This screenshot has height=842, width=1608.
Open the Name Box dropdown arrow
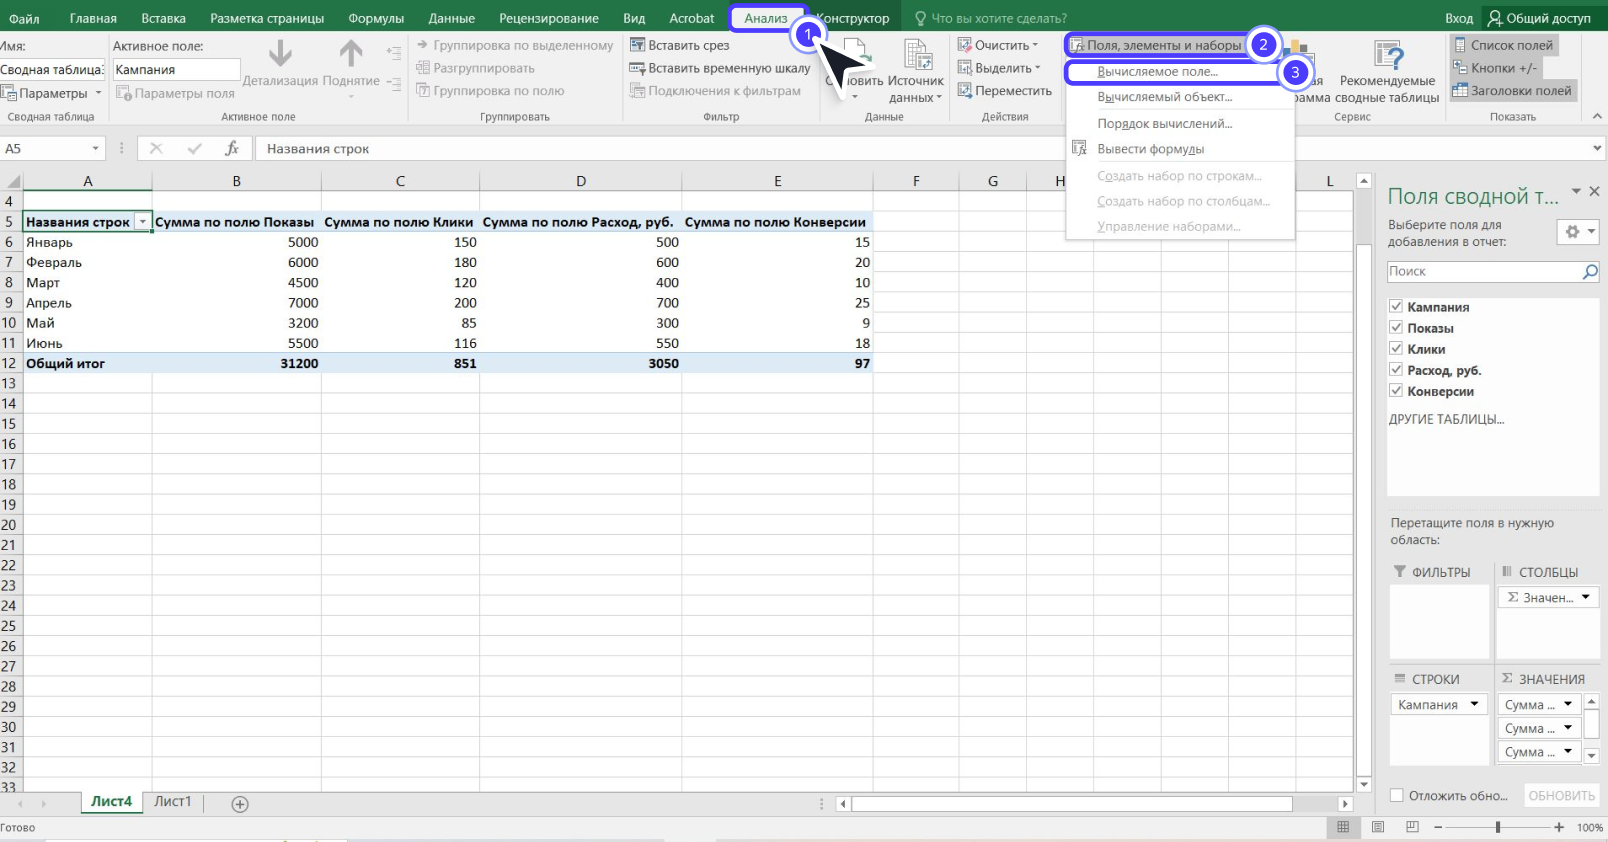click(96, 148)
